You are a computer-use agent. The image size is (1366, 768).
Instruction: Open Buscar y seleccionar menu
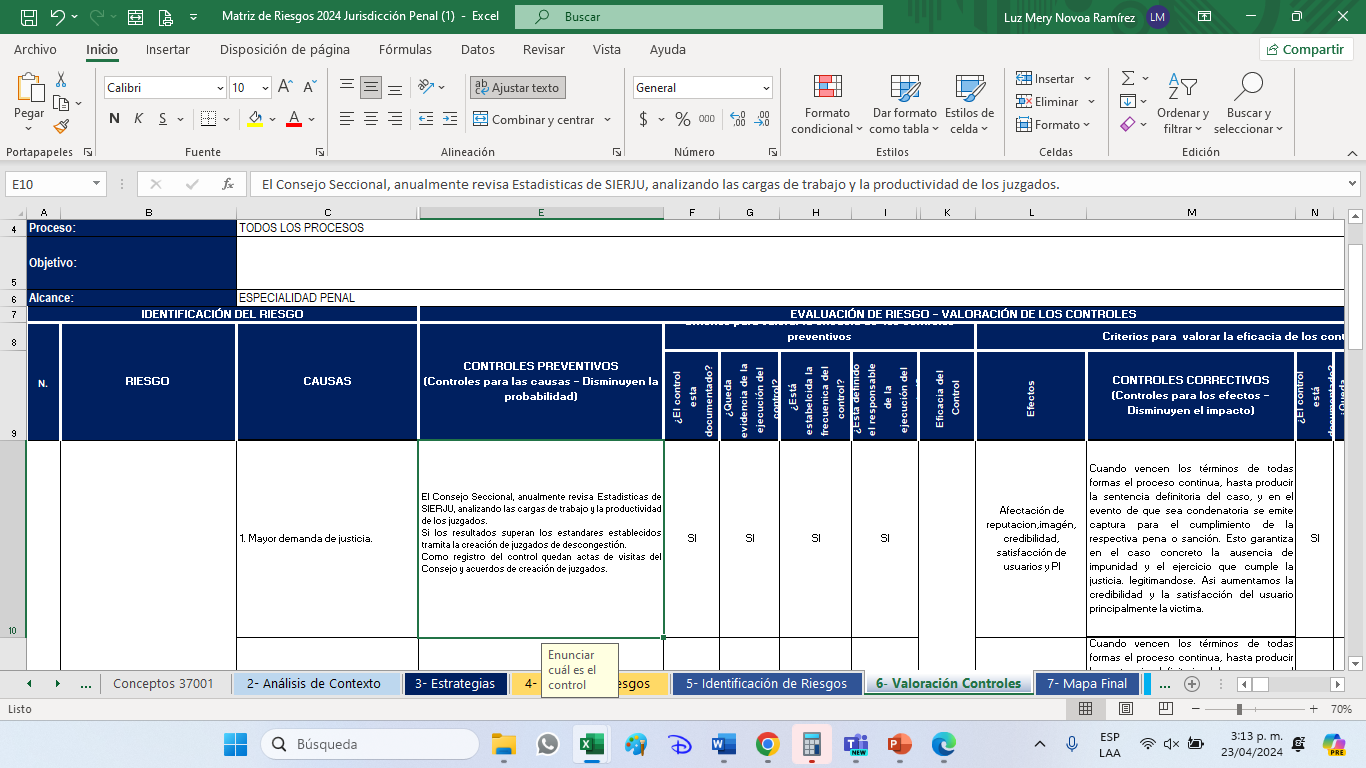[x=1248, y=105]
